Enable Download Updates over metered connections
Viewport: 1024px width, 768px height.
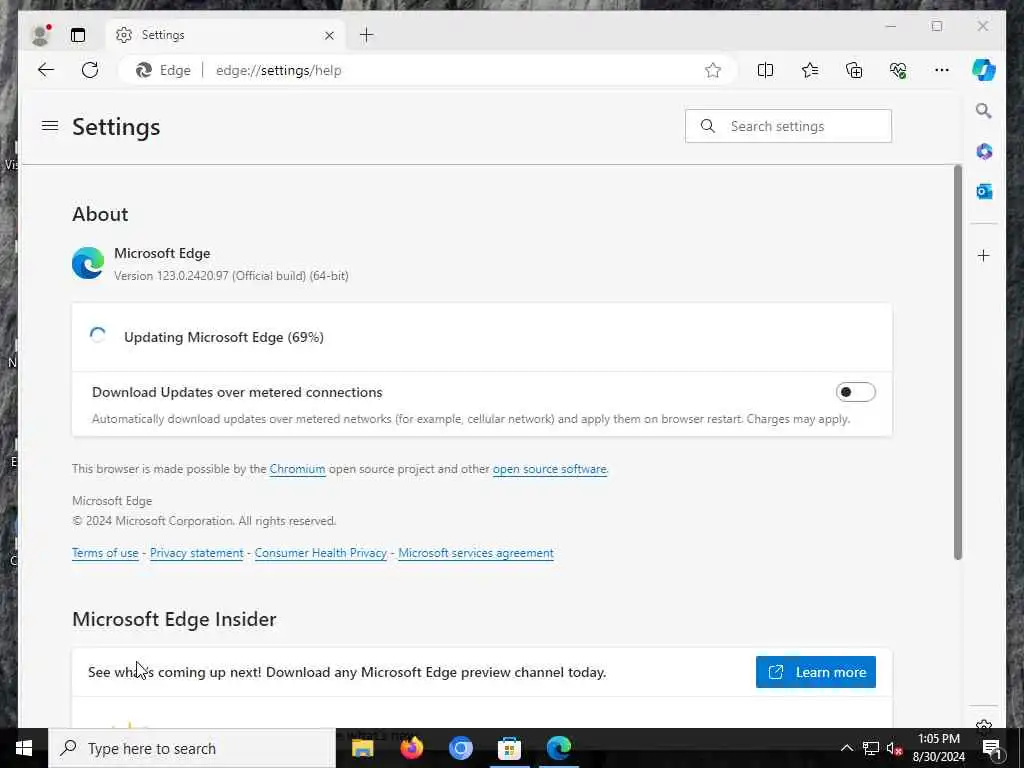coord(856,392)
